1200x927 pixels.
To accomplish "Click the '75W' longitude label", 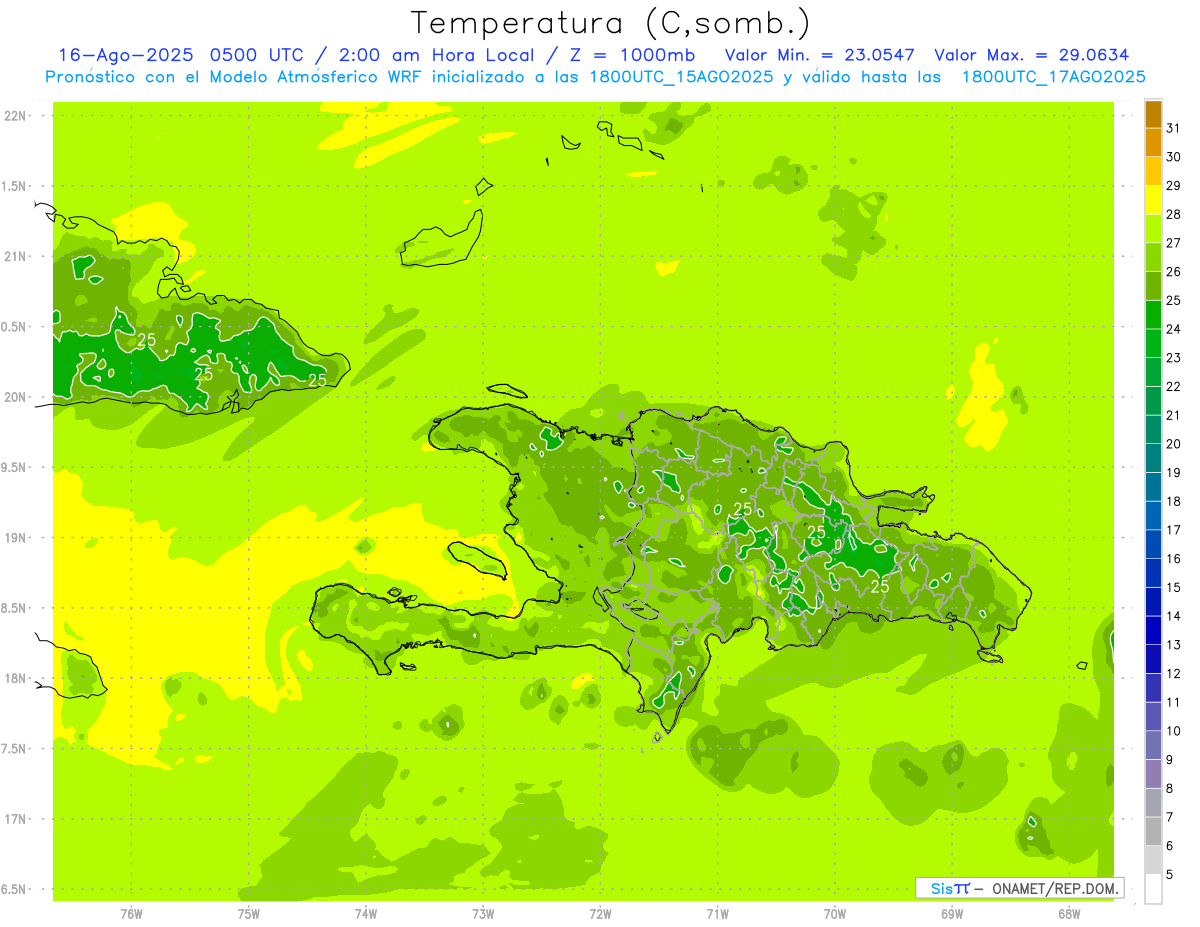I will pos(249,914).
